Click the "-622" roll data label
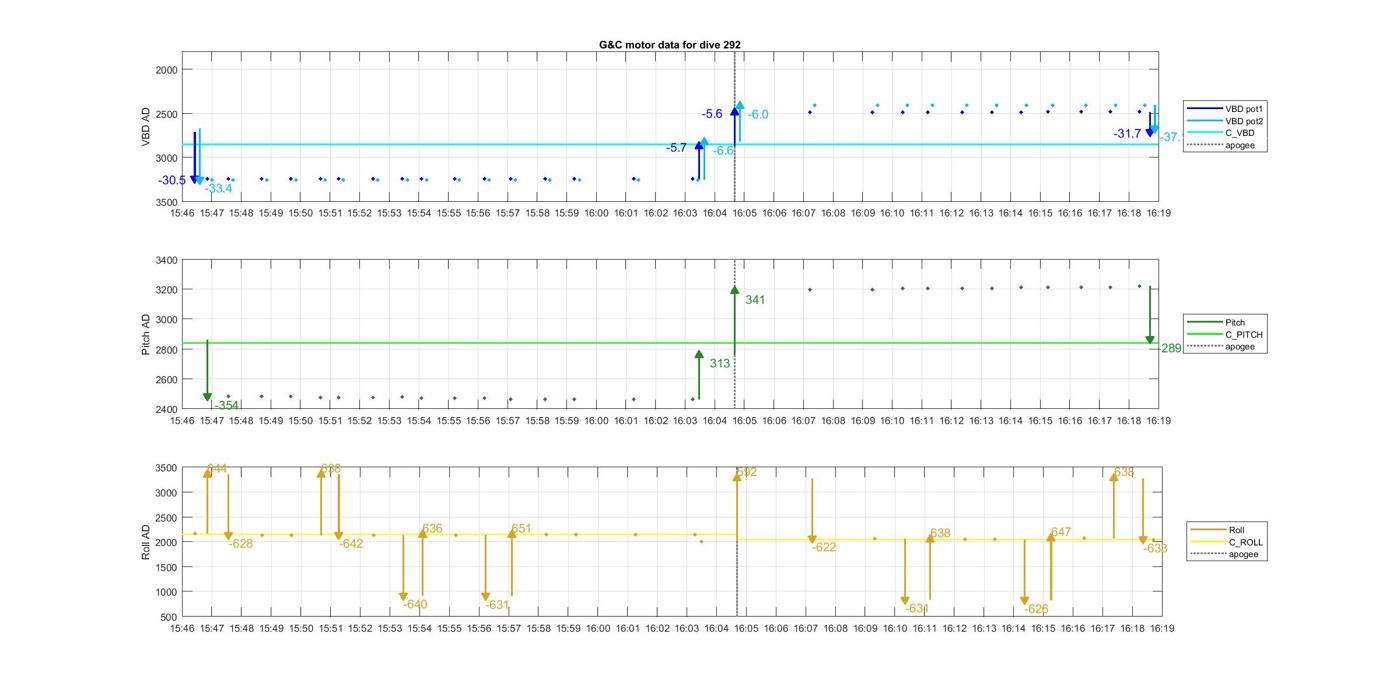1400x693 pixels. 824,547
